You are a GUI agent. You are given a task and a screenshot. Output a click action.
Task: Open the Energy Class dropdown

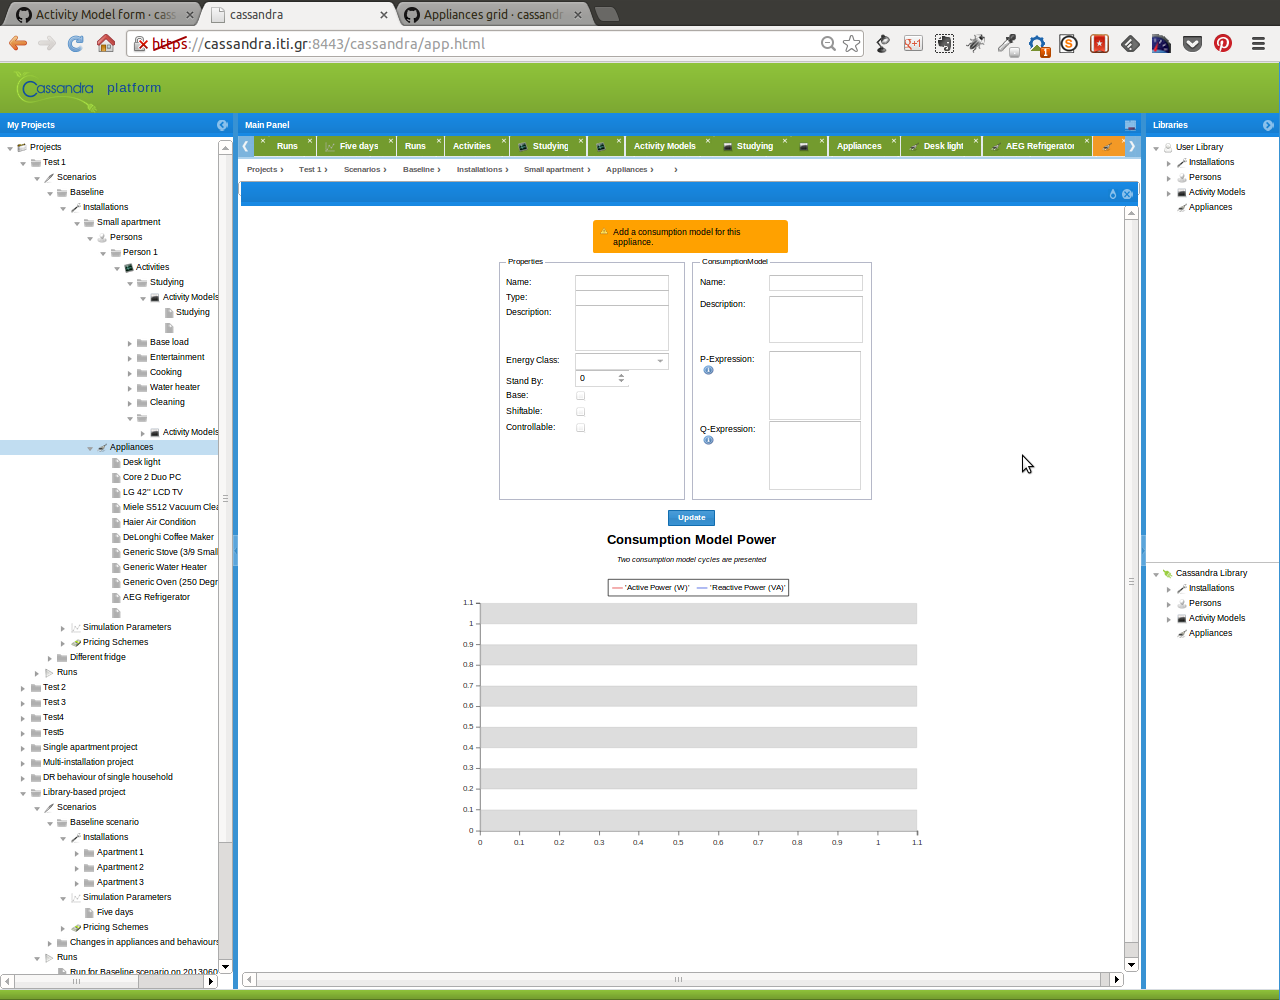coord(659,361)
